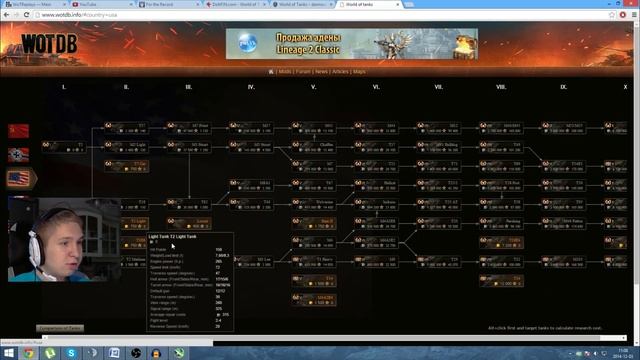Select the Germany flag nation icon

point(18,155)
